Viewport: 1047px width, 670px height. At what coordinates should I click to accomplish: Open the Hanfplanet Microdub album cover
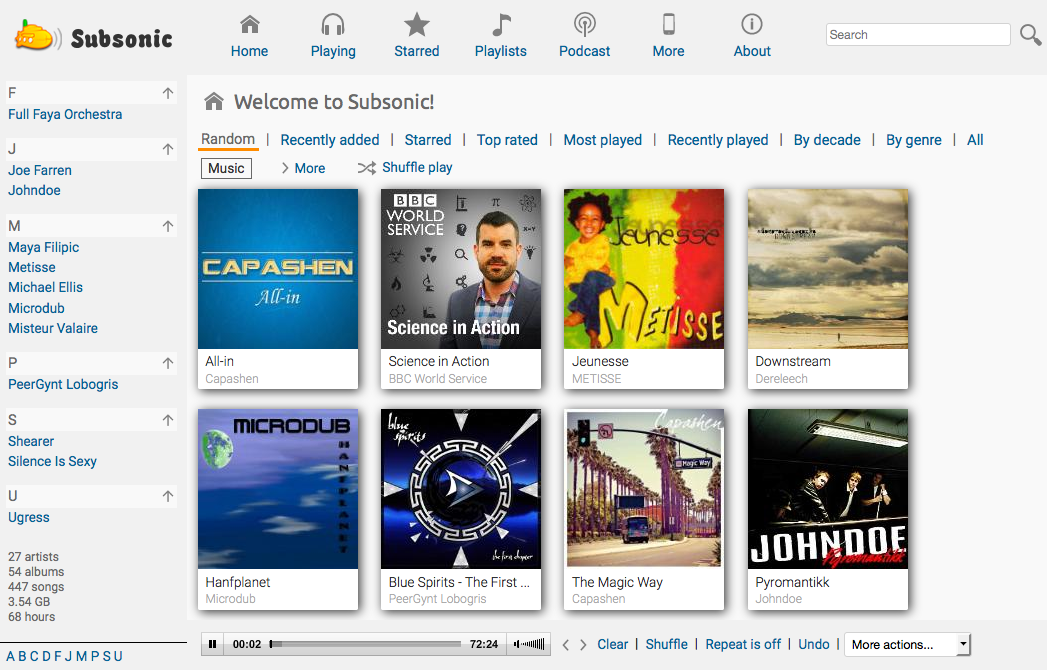(x=278, y=489)
